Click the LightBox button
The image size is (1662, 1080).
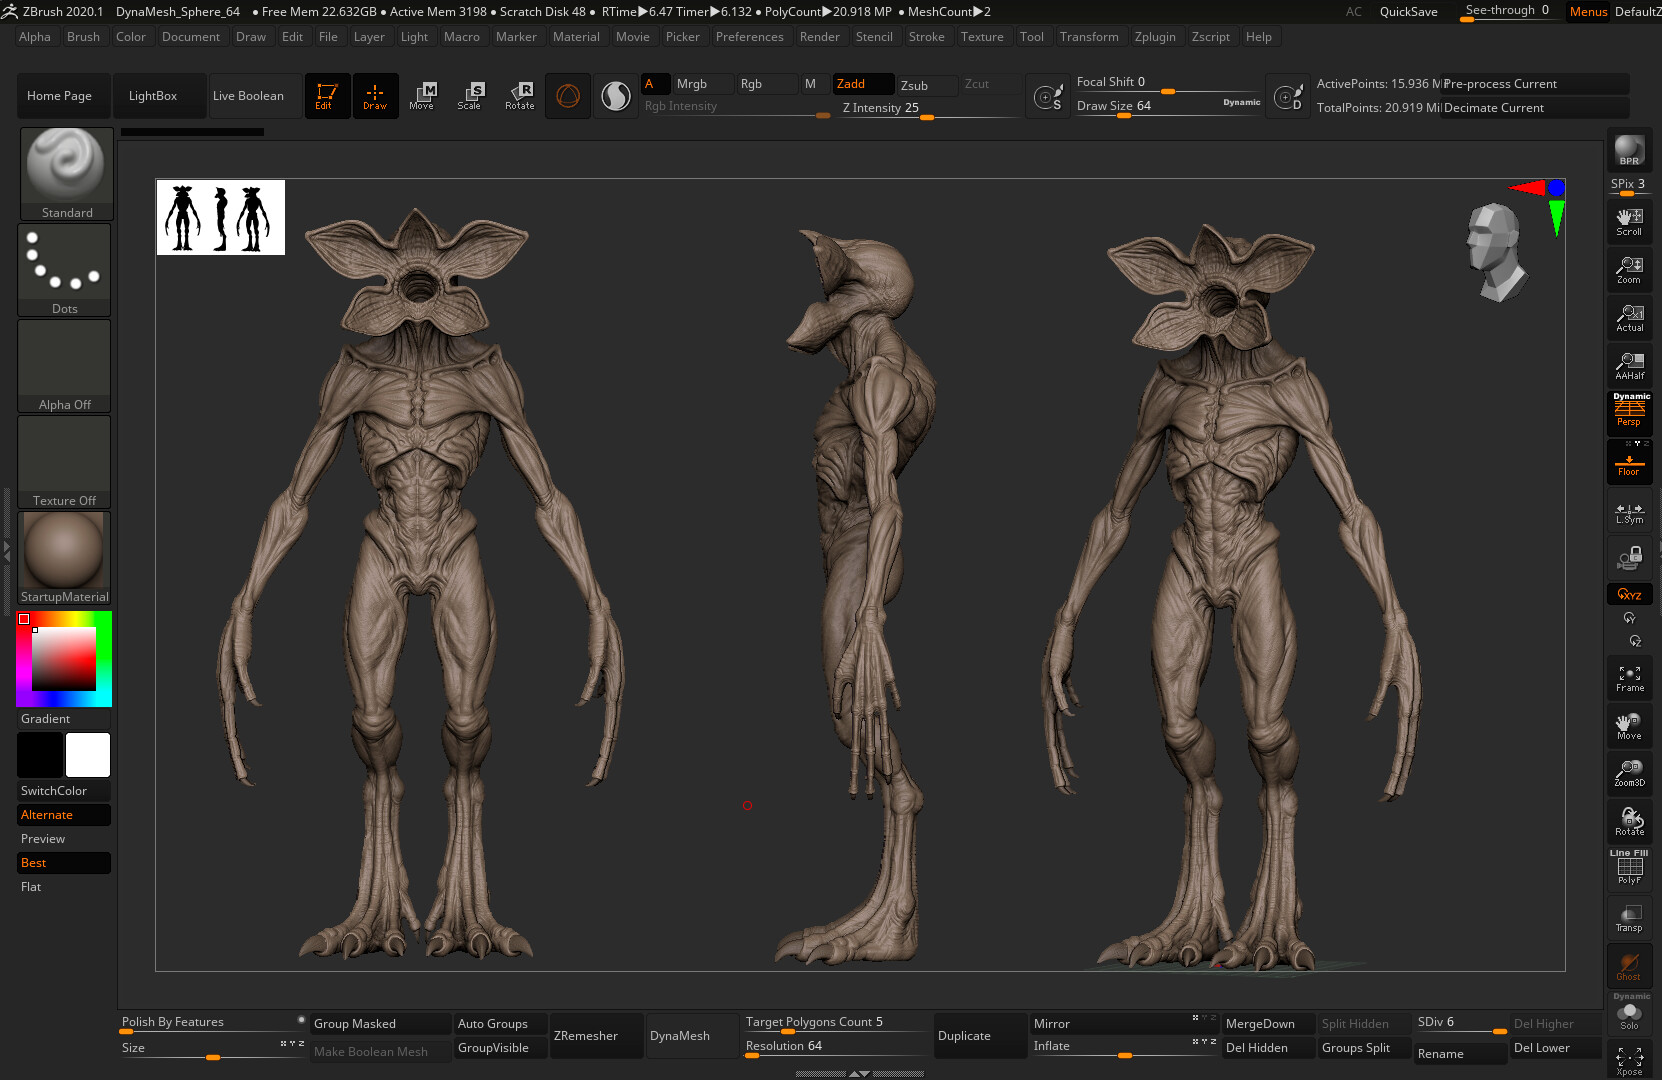160,96
